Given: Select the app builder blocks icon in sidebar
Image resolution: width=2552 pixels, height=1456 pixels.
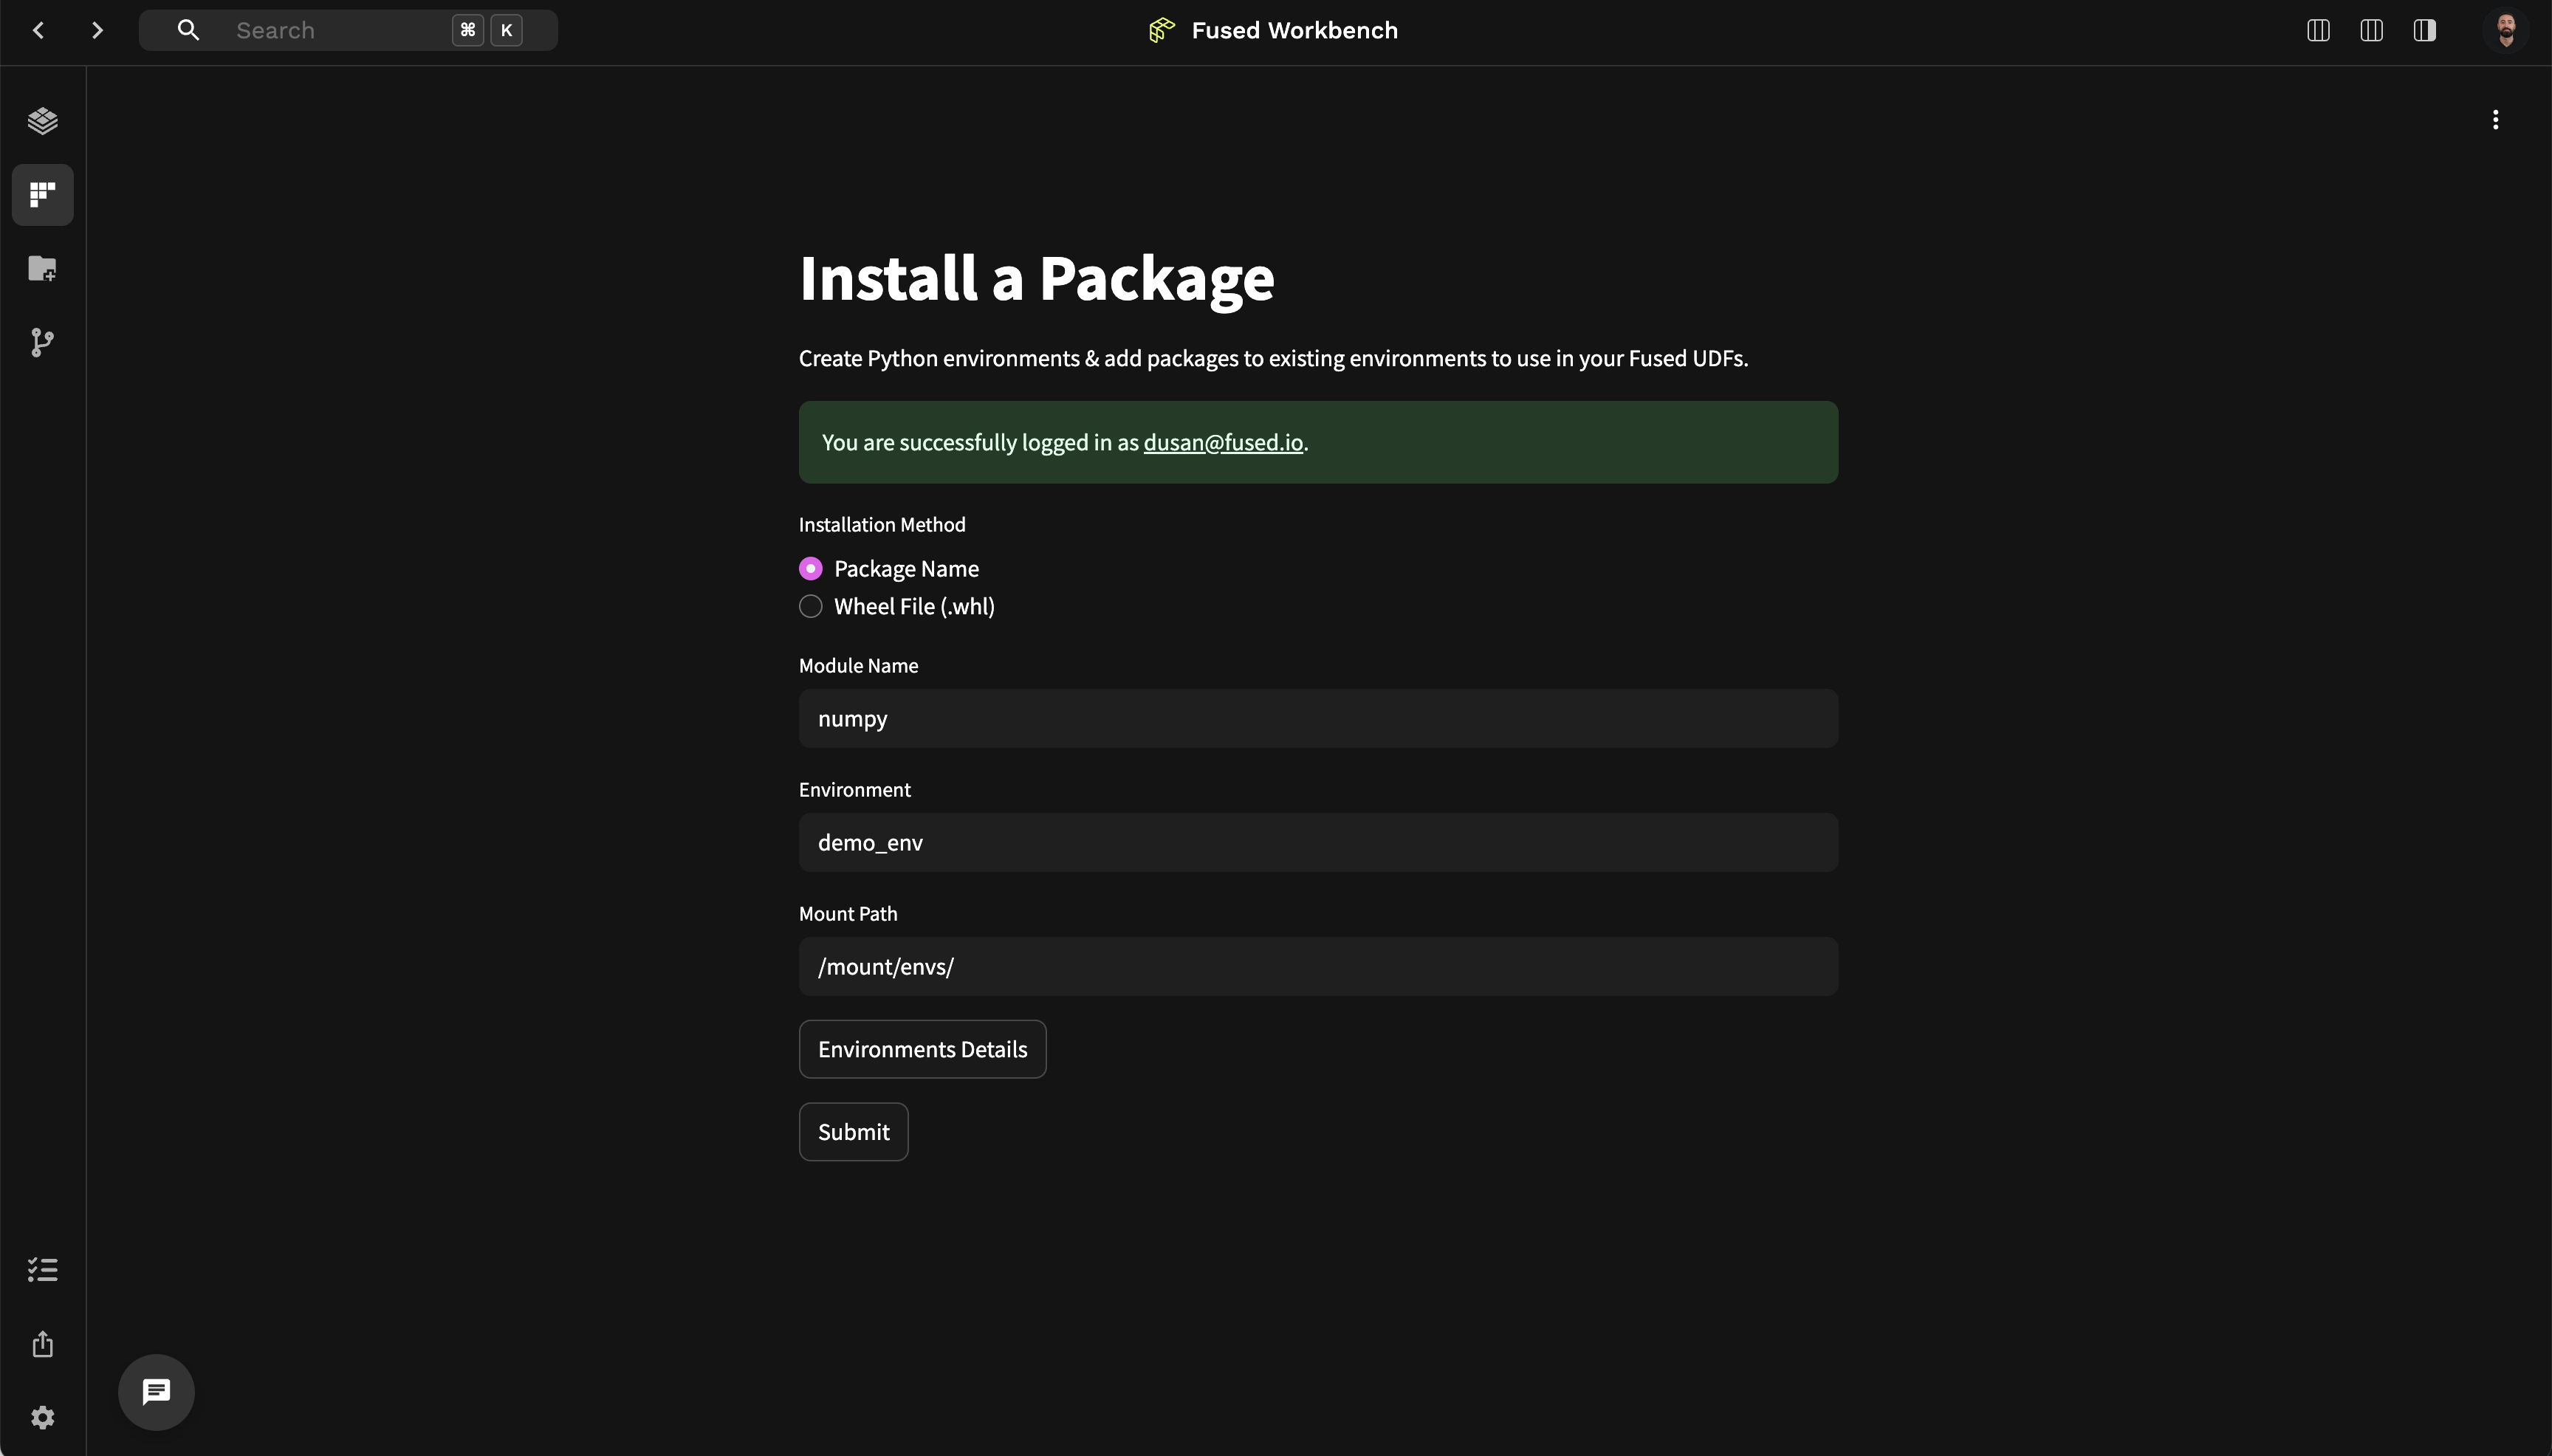Looking at the screenshot, I should (42, 194).
